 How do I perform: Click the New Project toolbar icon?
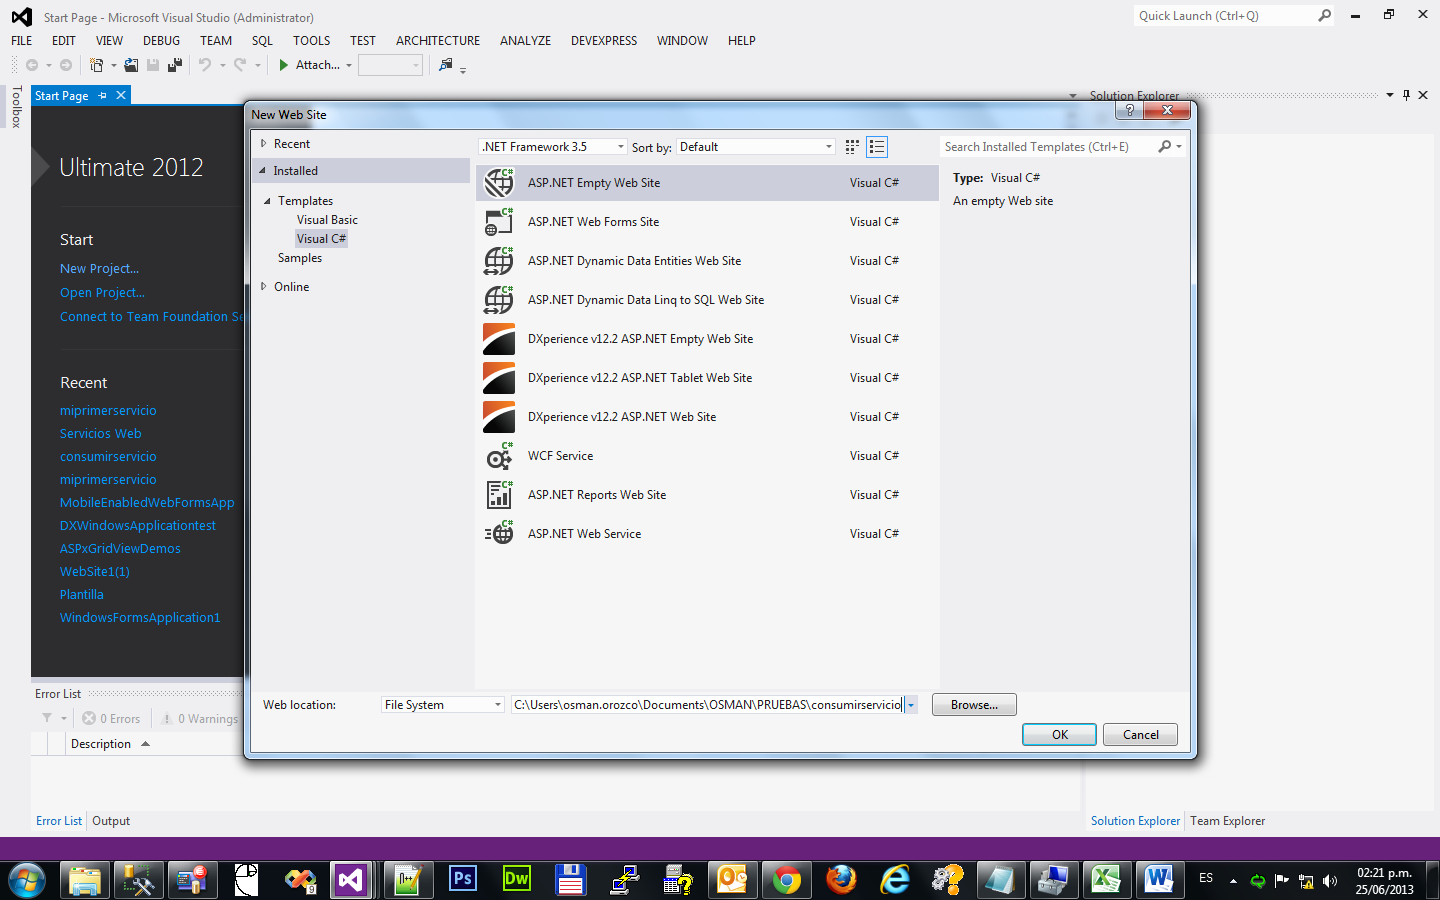point(97,65)
